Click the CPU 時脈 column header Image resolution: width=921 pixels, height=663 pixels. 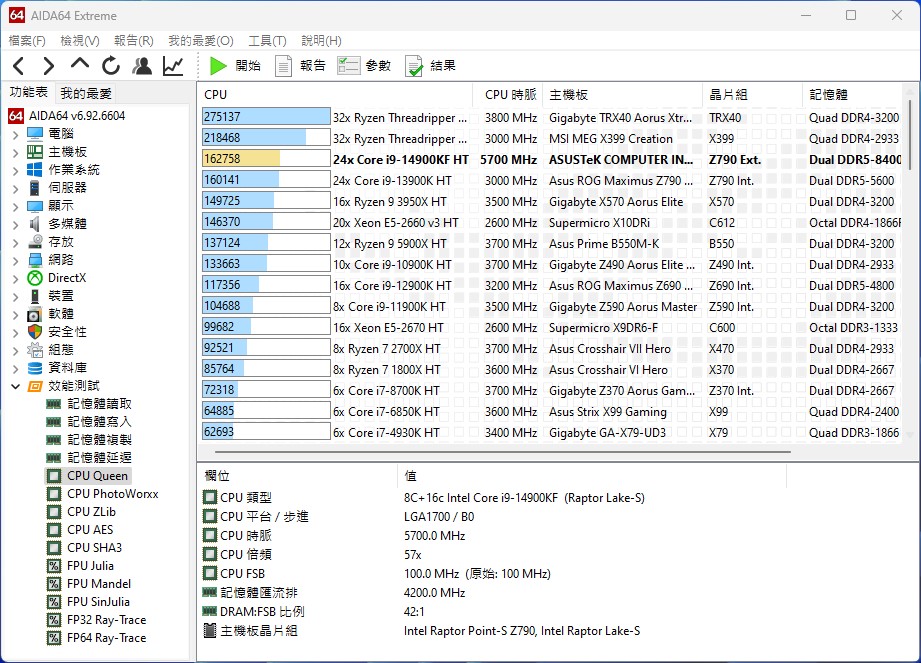pyautogui.click(x=510, y=95)
